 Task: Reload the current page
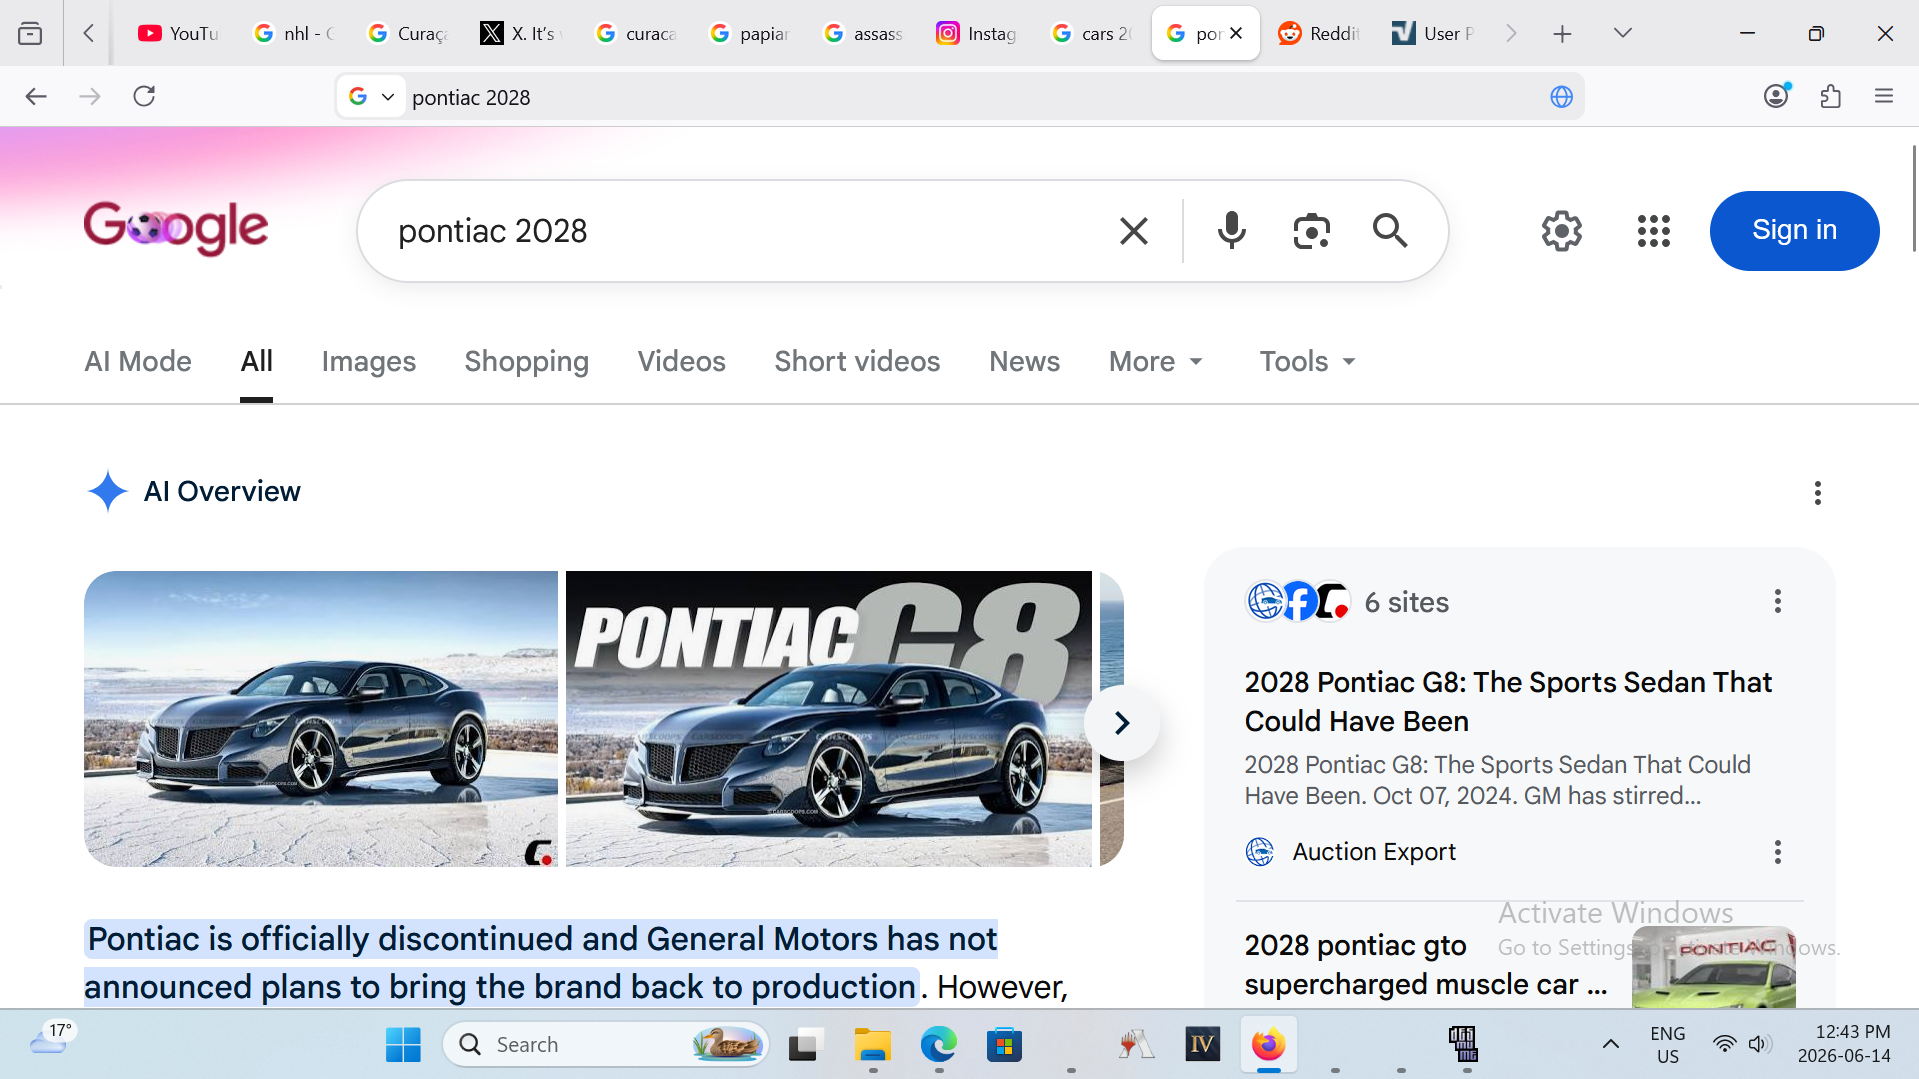[144, 96]
